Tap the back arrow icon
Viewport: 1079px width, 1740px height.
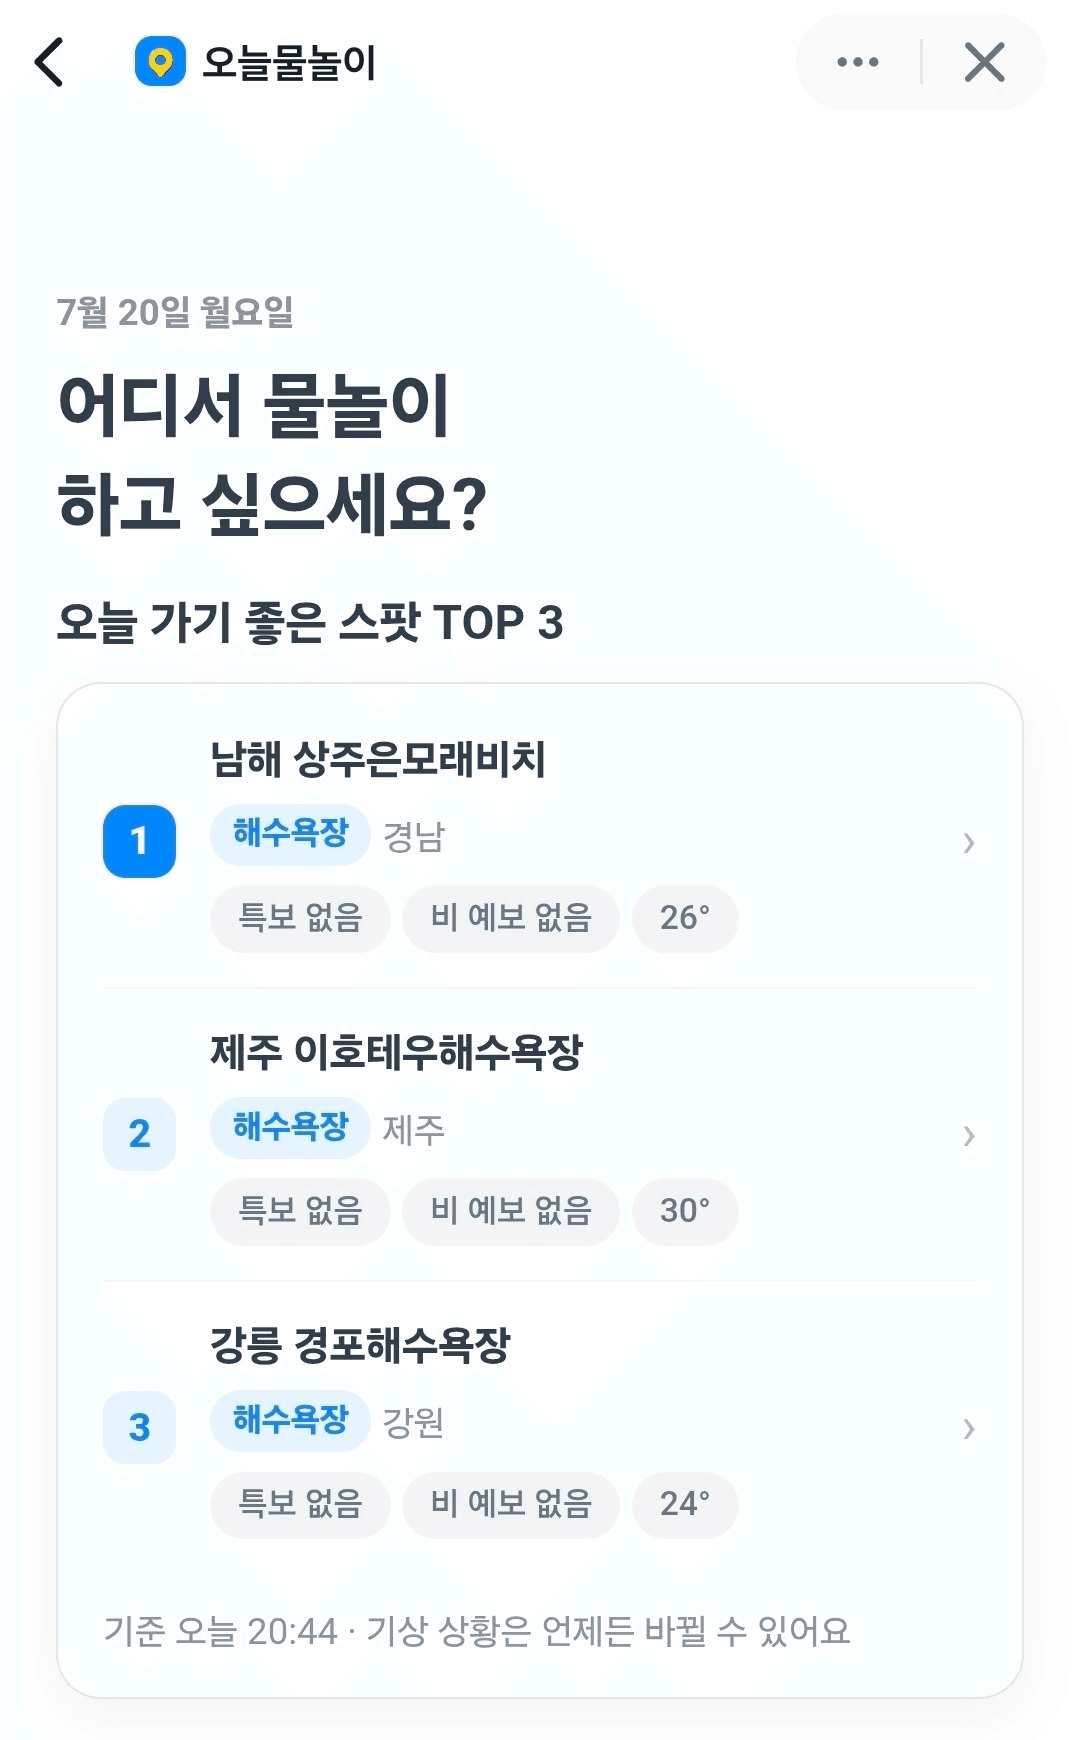(49, 62)
